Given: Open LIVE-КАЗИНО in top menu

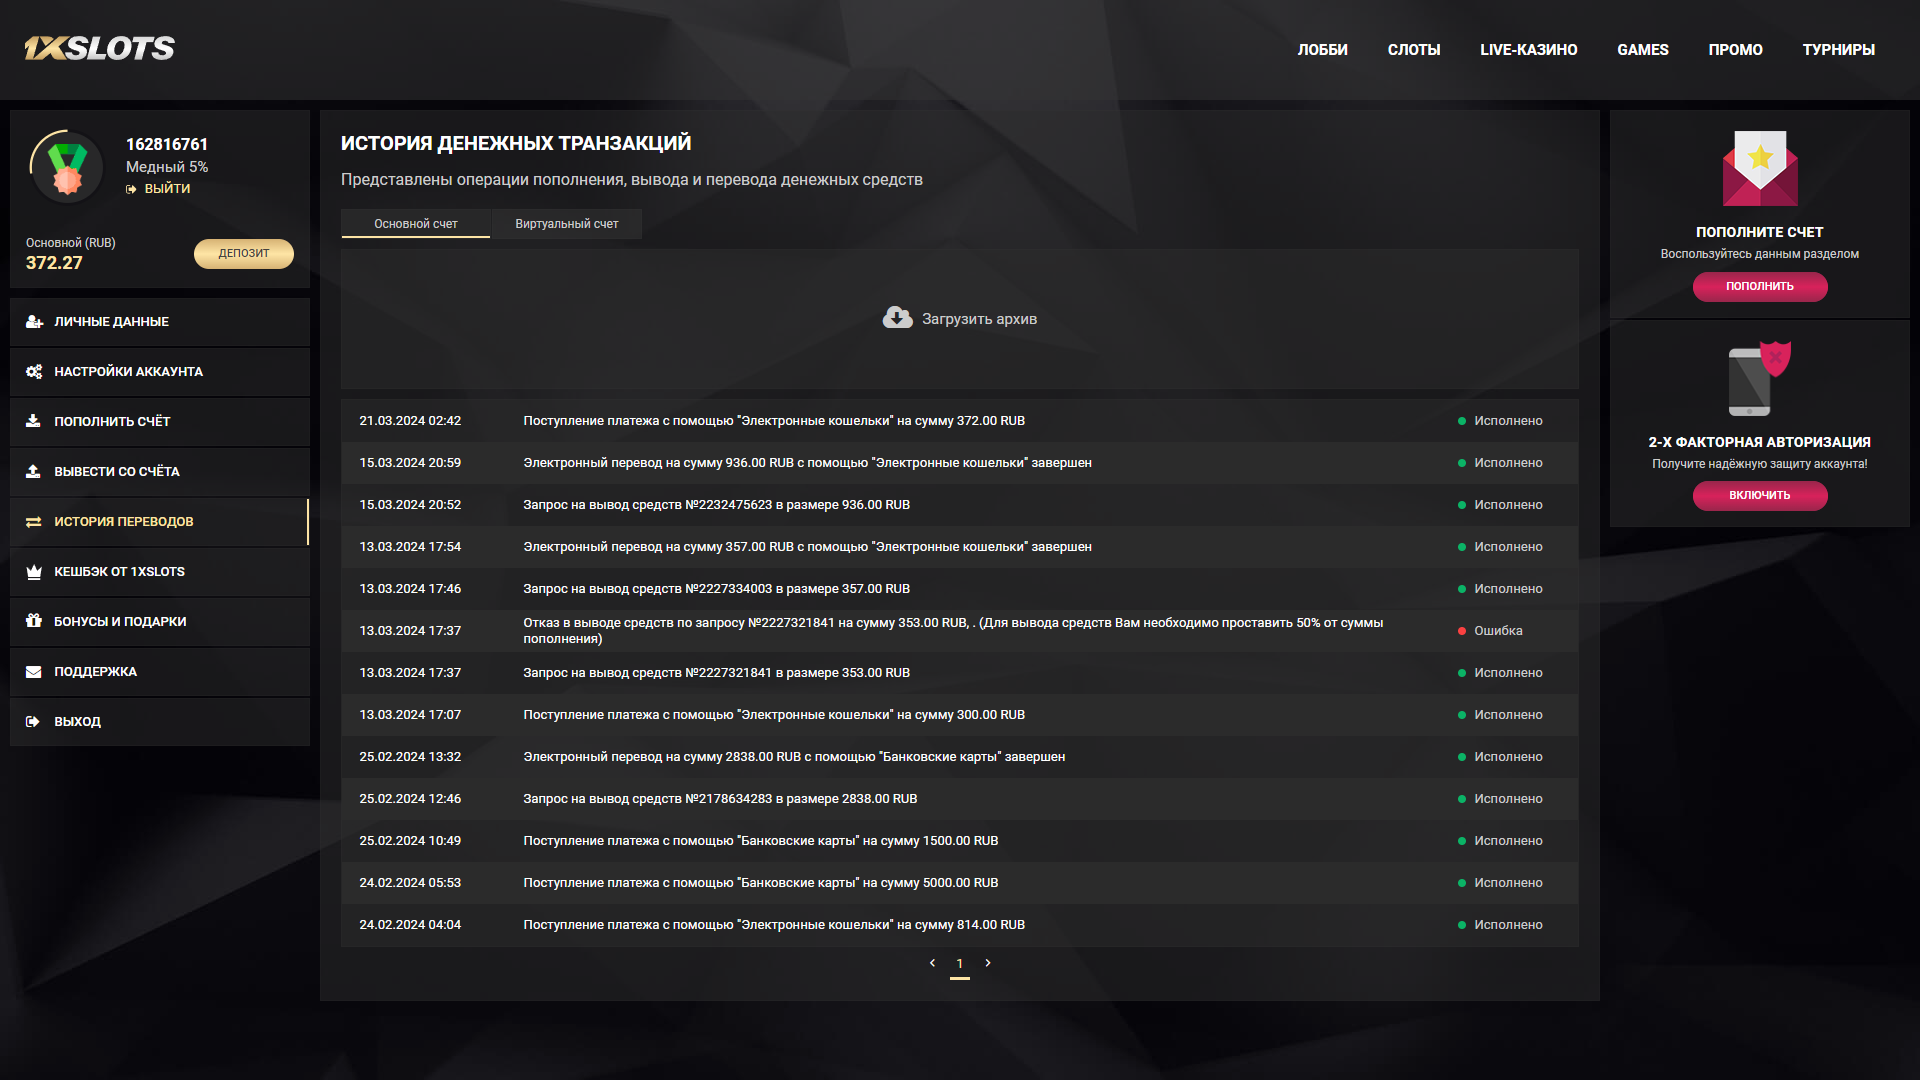Looking at the screenshot, I should [1528, 50].
